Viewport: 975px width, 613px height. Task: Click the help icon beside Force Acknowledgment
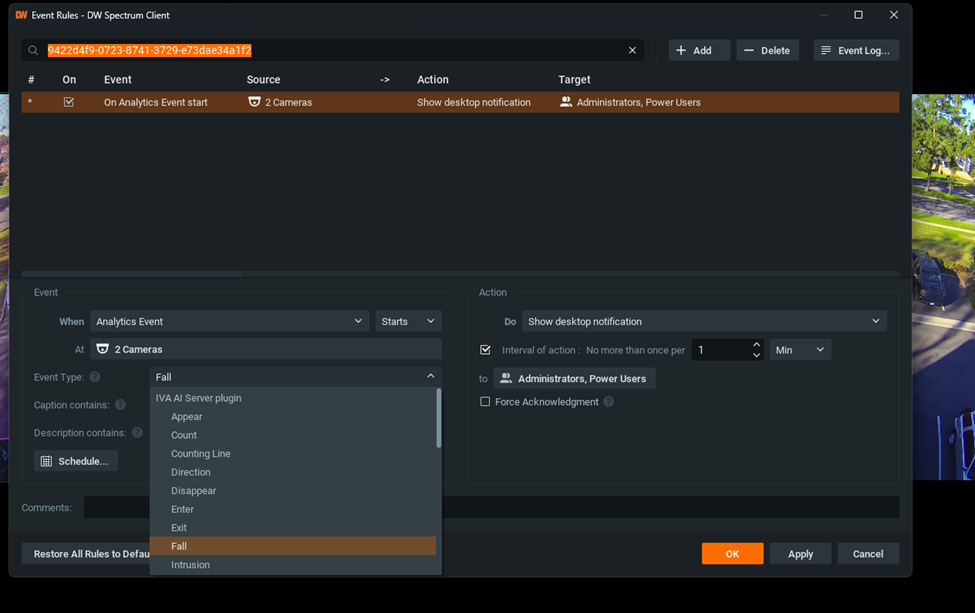pos(608,400)
